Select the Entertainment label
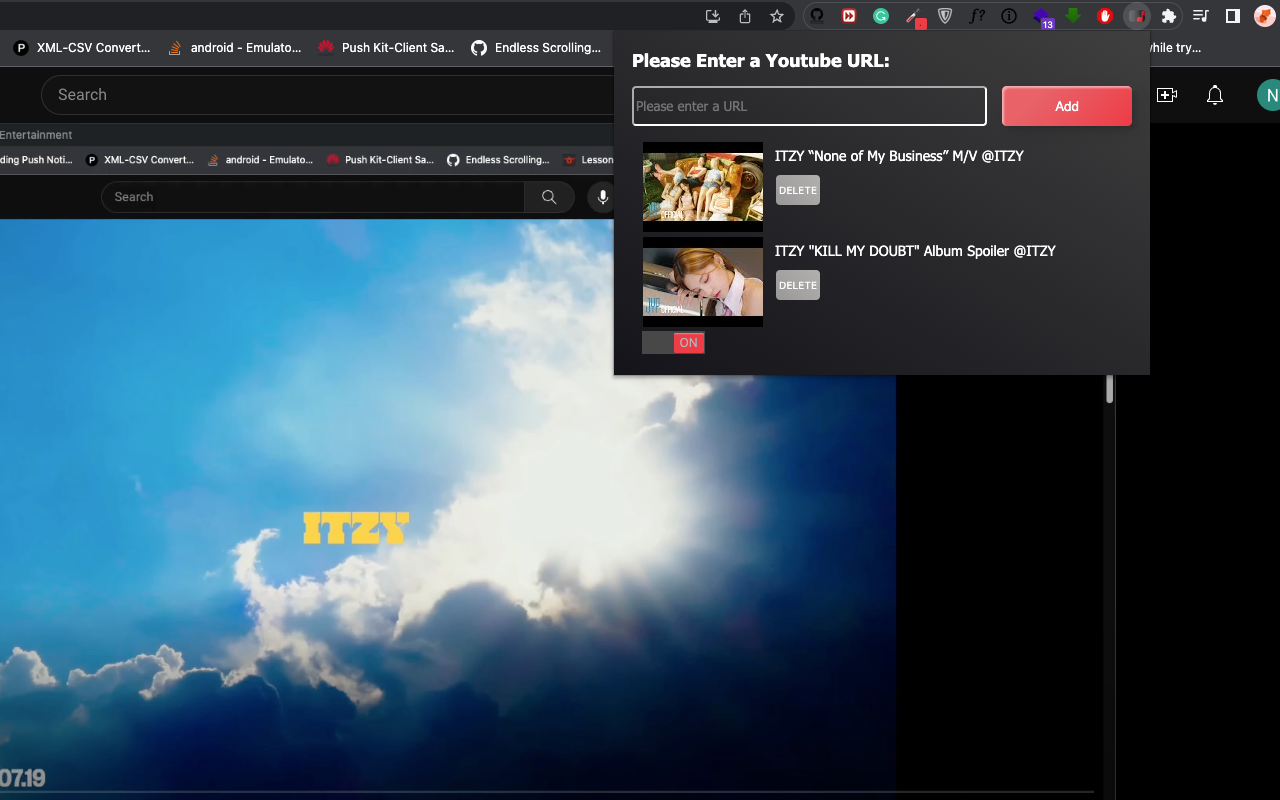 [x=37, y=134]
